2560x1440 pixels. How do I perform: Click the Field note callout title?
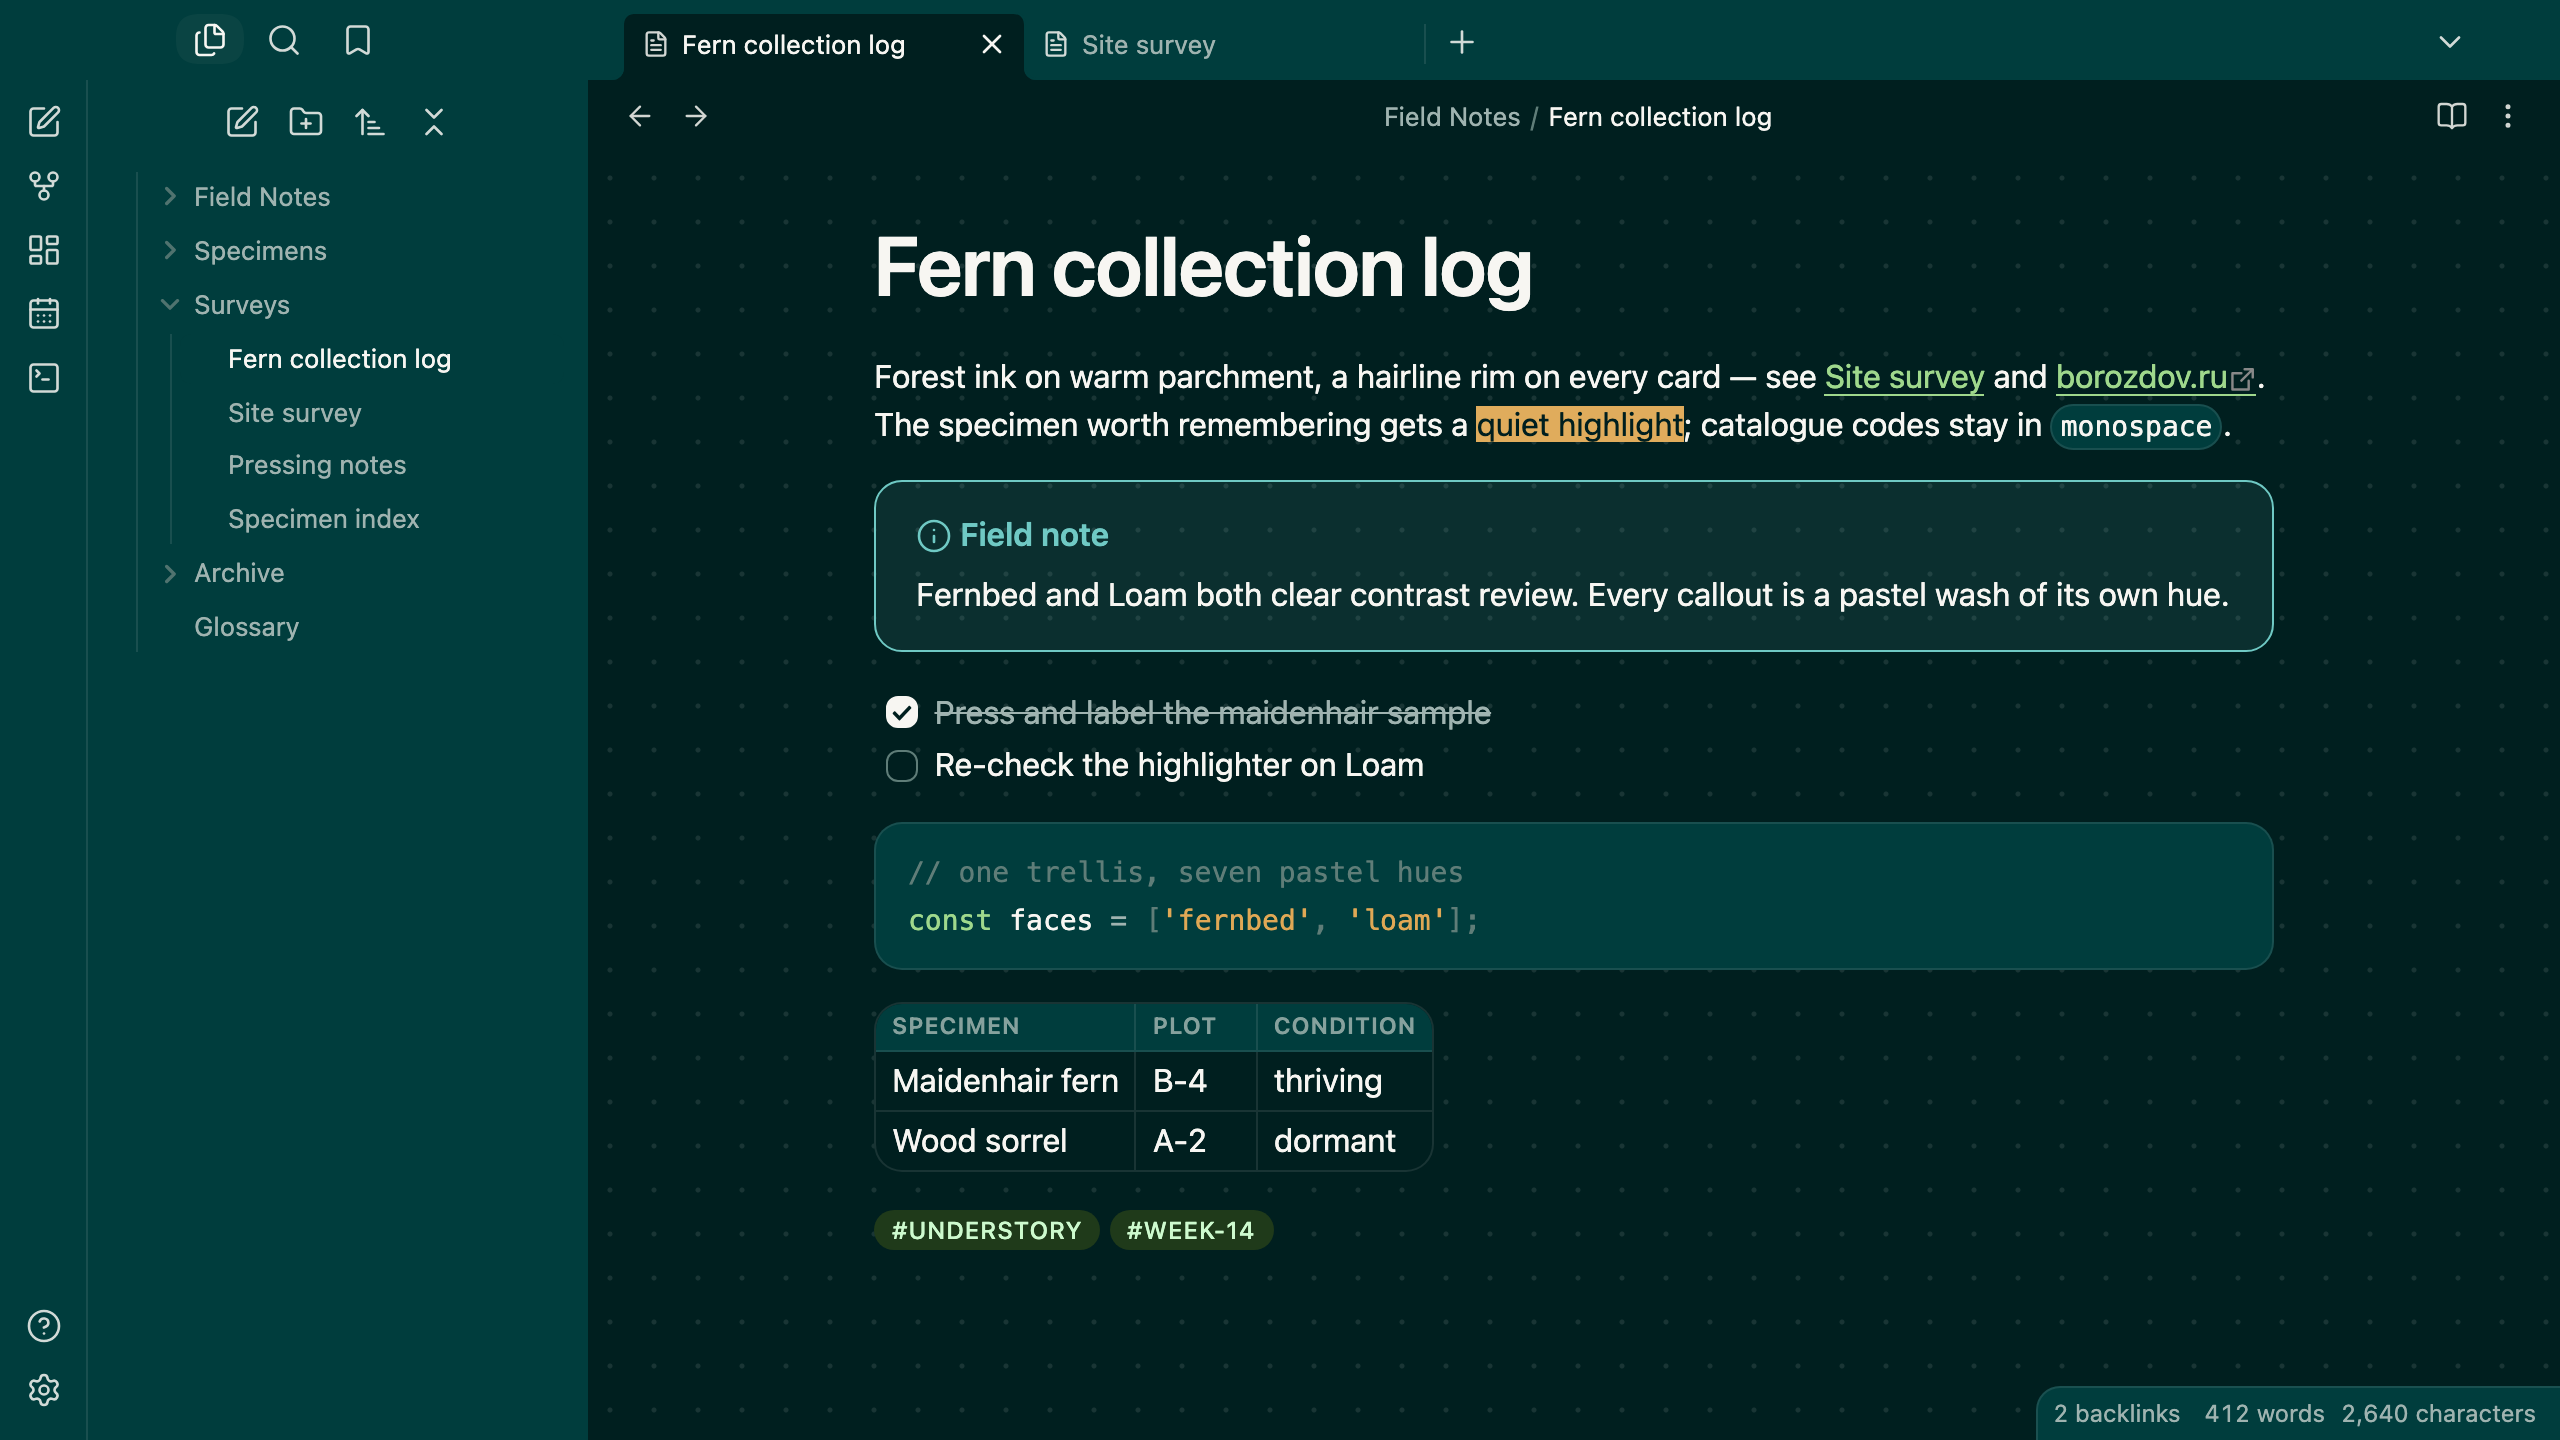point(1034,535)
